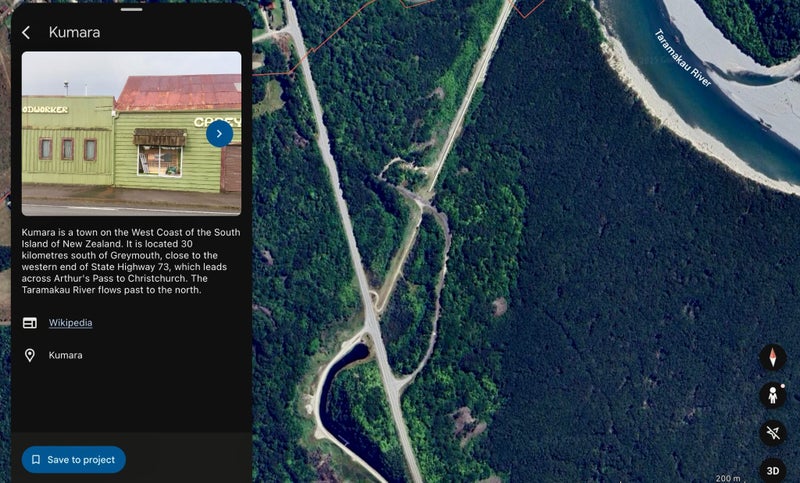Click the crossed-out location arrow icon

pyautogui.click(x=772, y=433)
